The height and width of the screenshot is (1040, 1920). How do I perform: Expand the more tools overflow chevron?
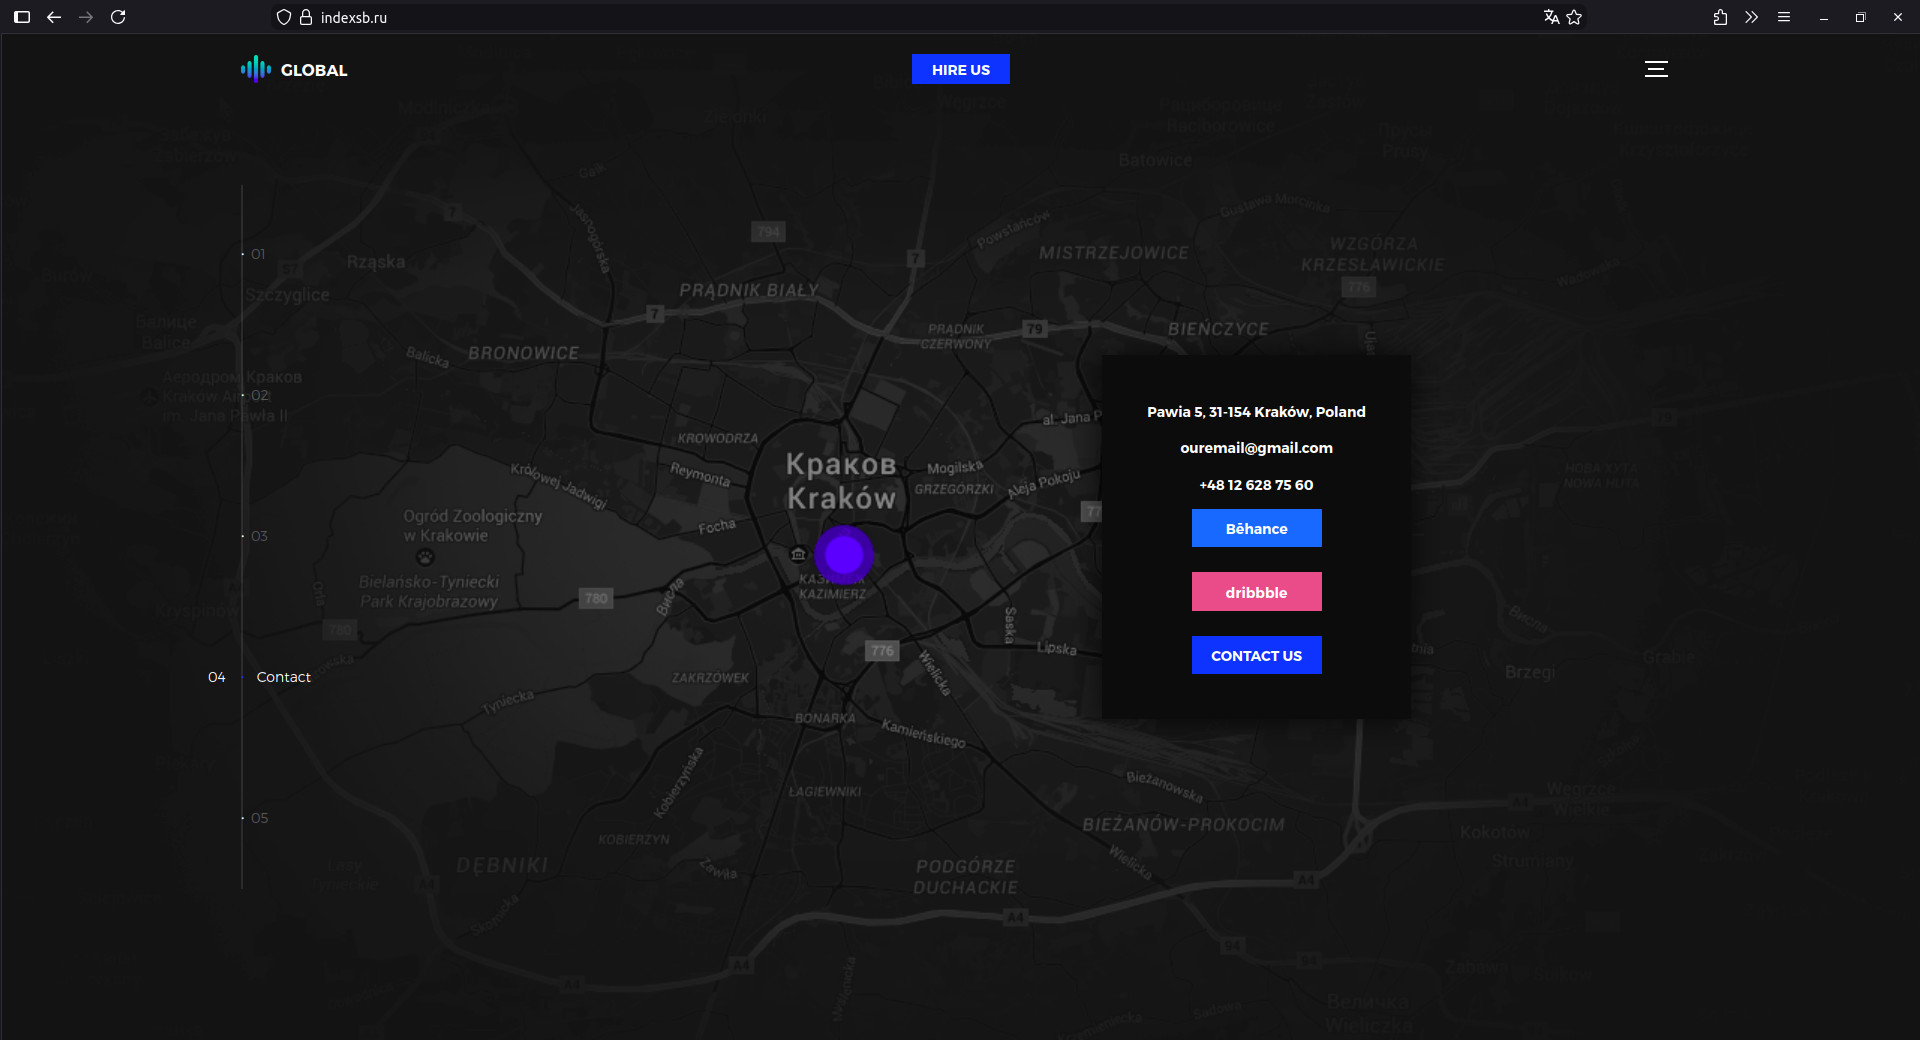[1751, 17]
